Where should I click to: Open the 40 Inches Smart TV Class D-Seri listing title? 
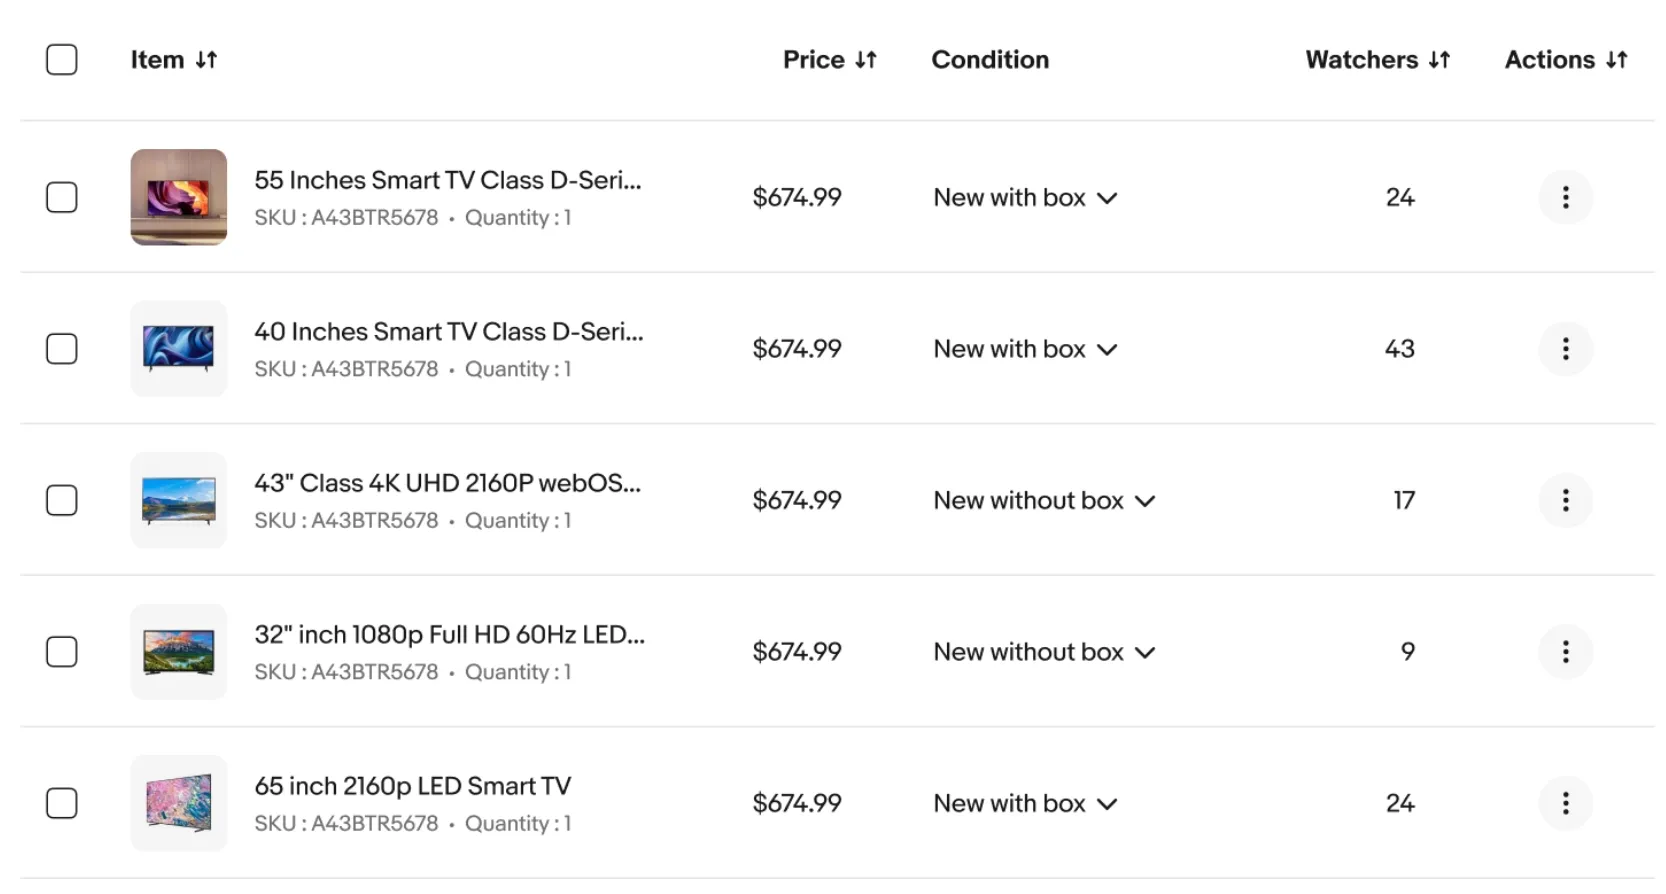point(448,332)
